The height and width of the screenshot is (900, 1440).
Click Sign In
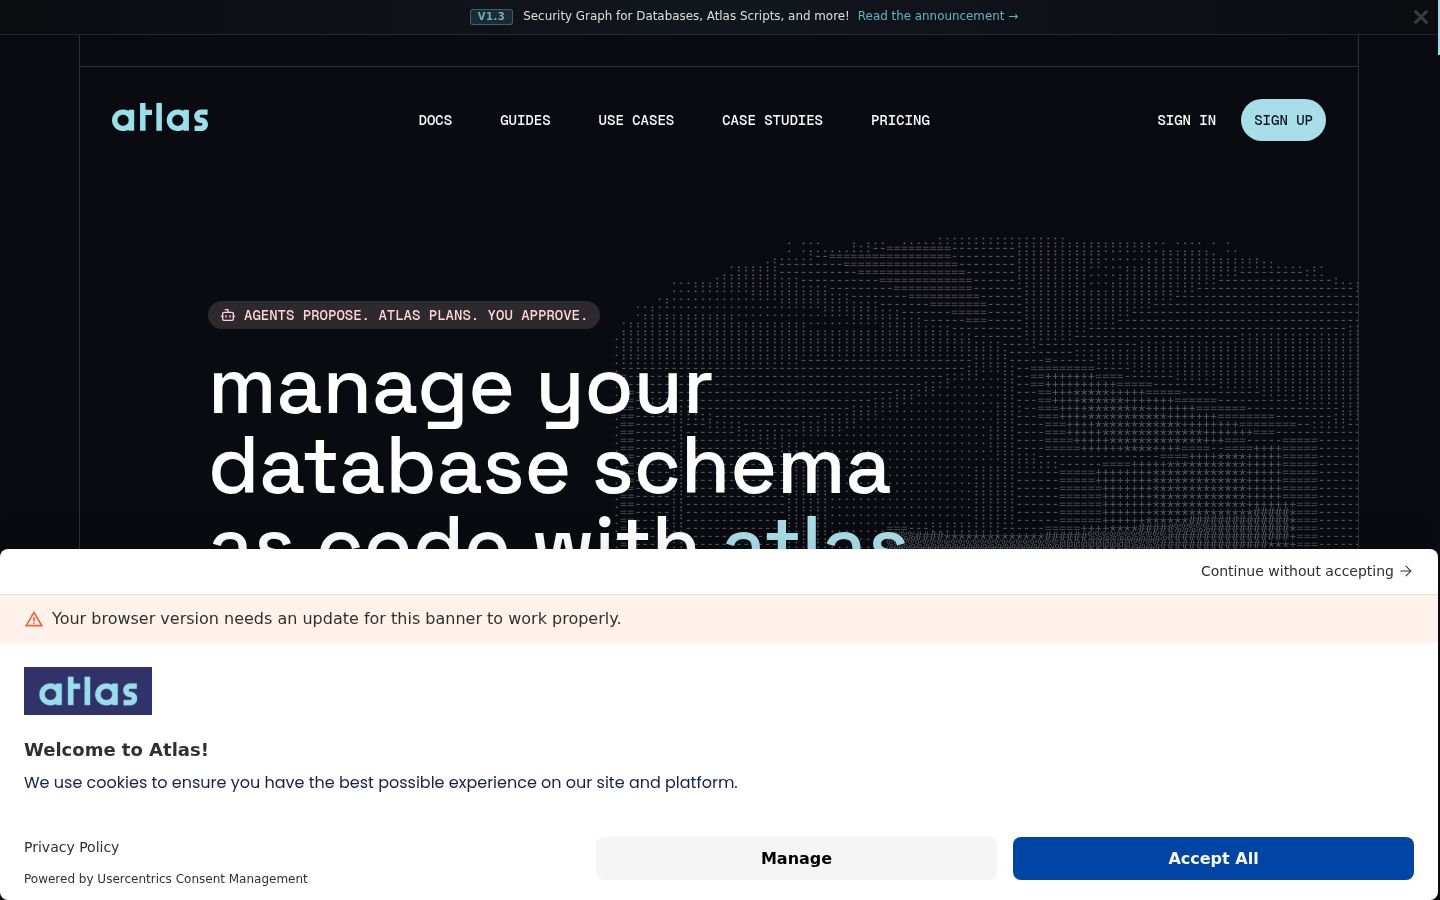pos(1186,120)
